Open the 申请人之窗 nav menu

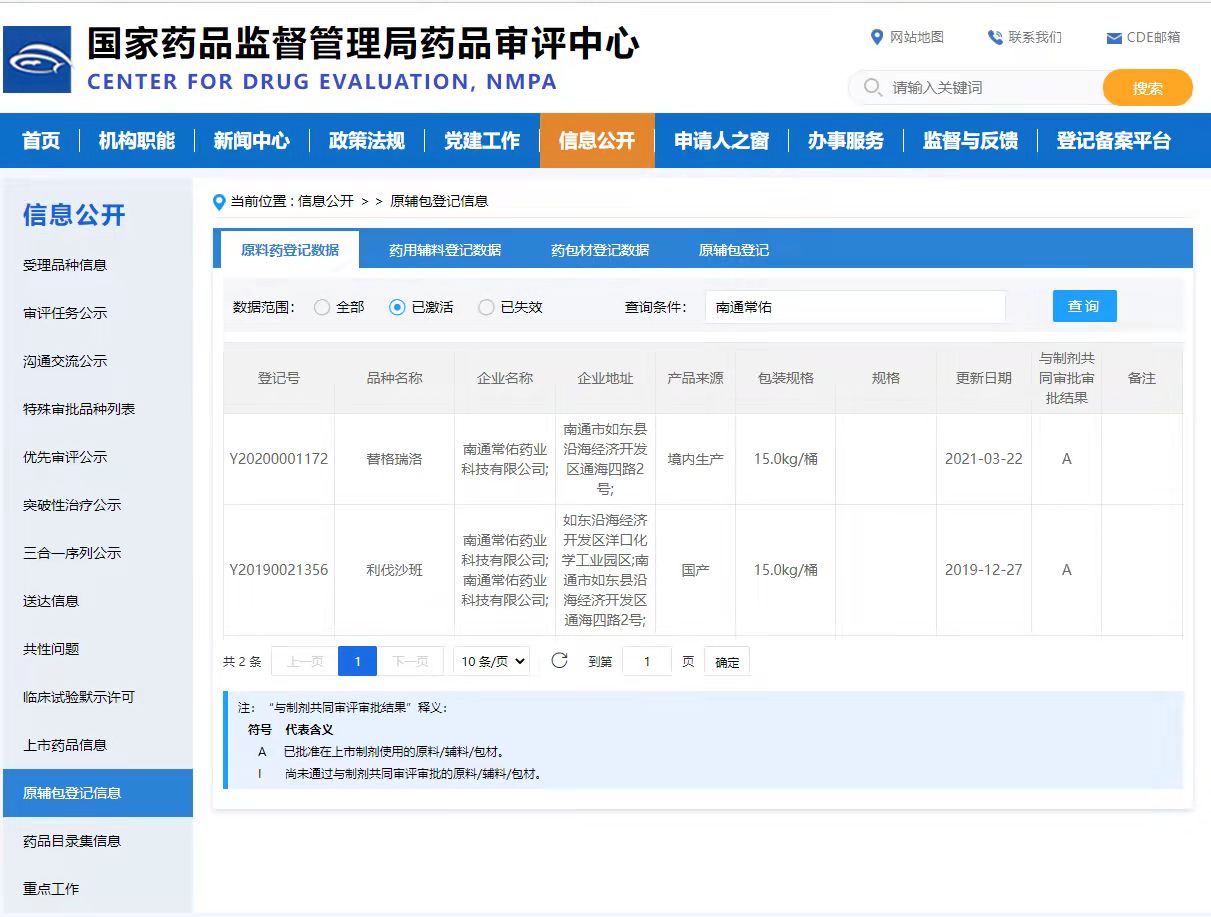point(722,141)
